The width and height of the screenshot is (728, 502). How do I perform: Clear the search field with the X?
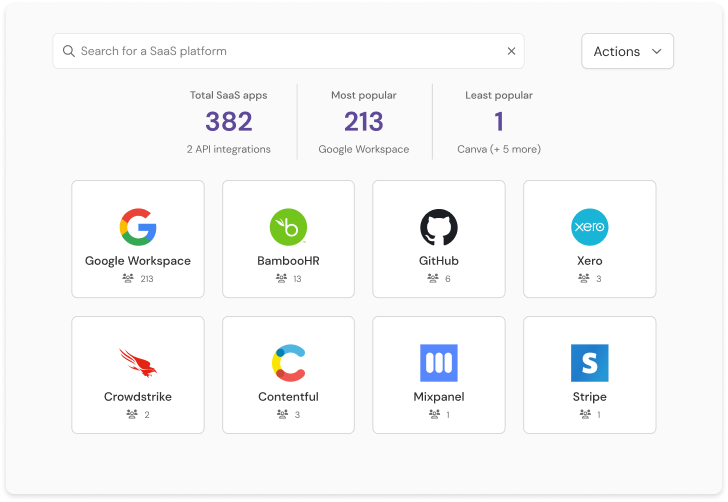[511, 51]
